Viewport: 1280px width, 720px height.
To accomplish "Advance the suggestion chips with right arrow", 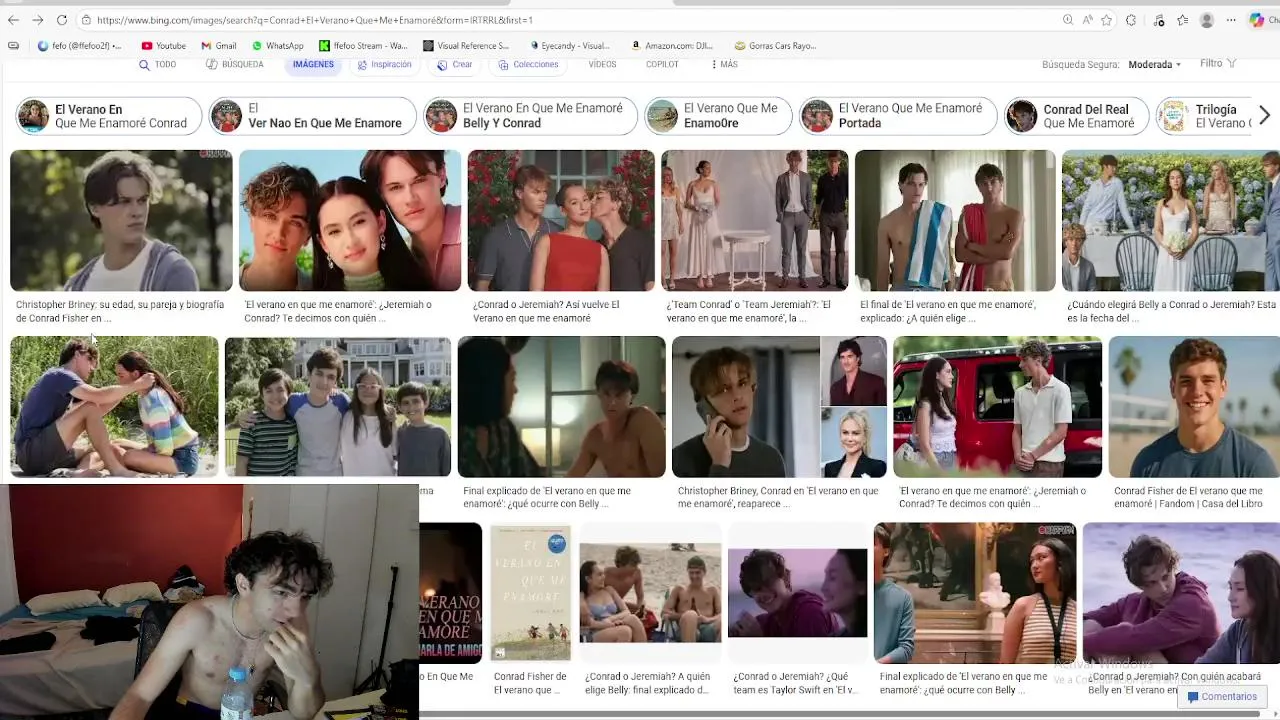I will [x=1264, y=116].
